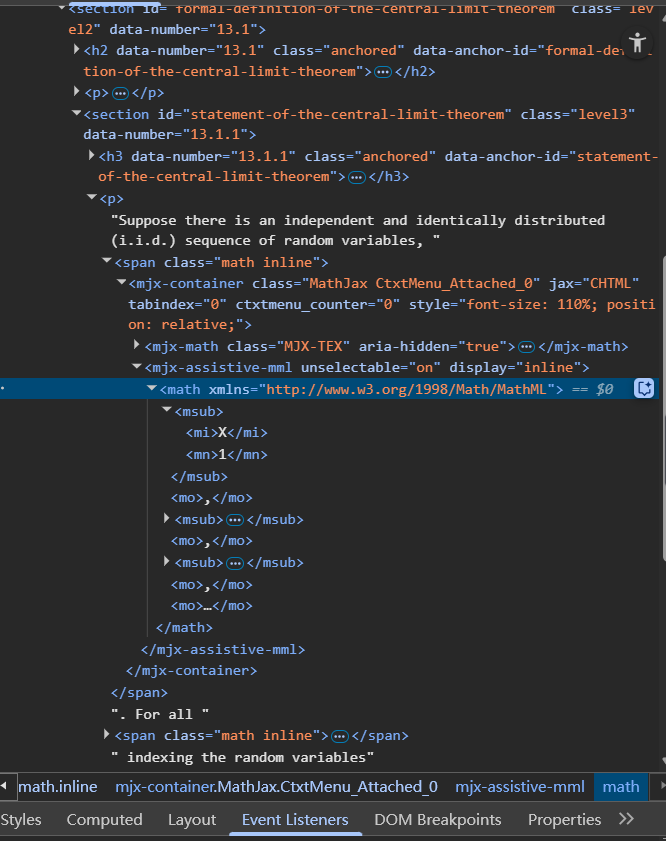Screen dimensions: 666x841
Task: Switch to the Styles tab
Action: point(21,820)
